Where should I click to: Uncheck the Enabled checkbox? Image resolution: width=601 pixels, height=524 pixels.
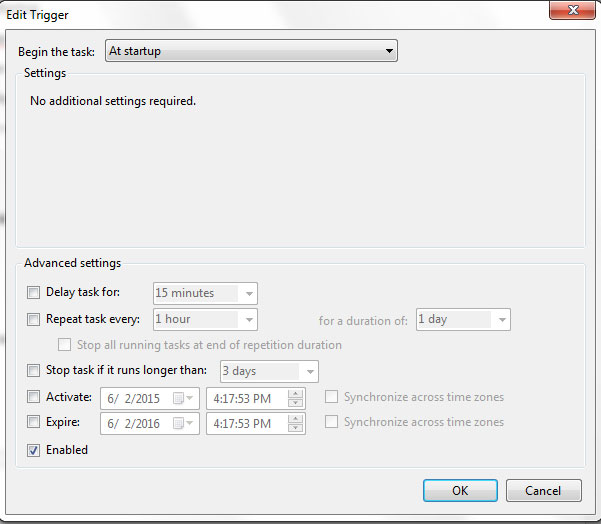[33, 450]
